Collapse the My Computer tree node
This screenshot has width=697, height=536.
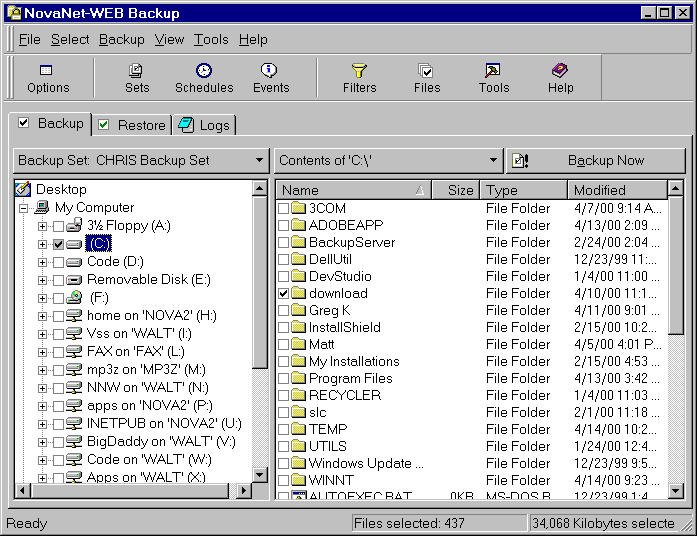[24, 208]
